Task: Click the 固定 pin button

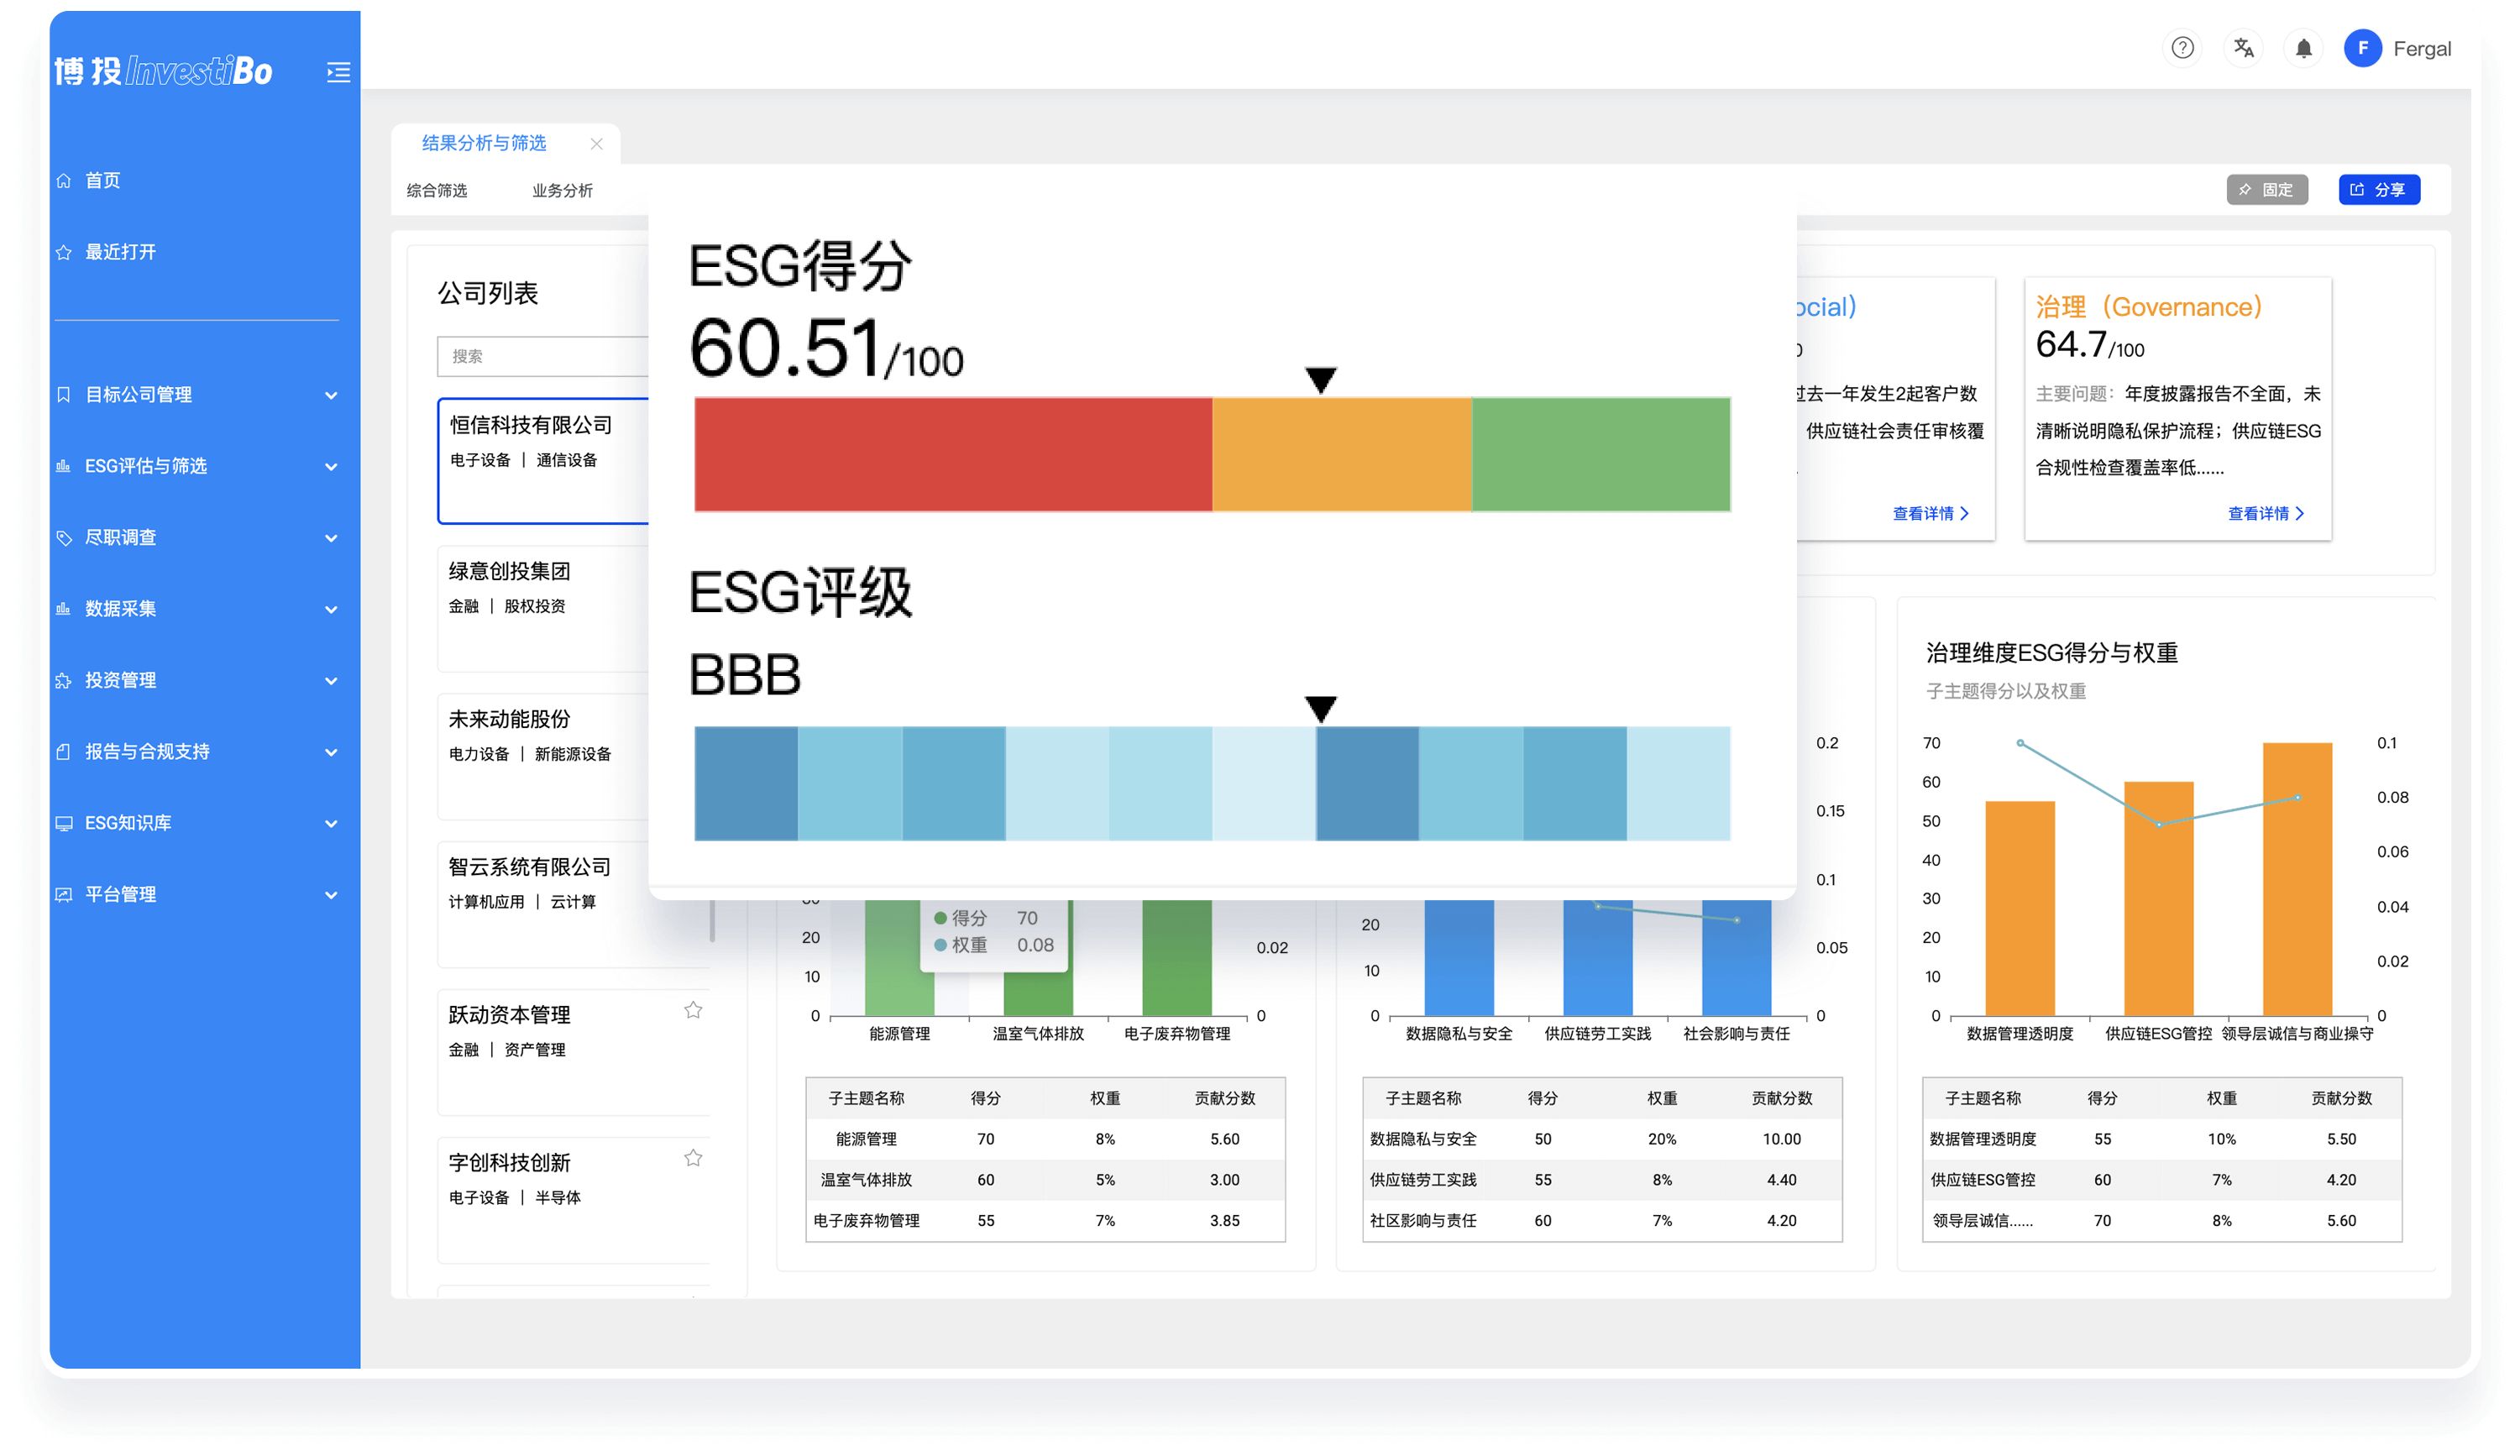Action: tap(2266, 190)
